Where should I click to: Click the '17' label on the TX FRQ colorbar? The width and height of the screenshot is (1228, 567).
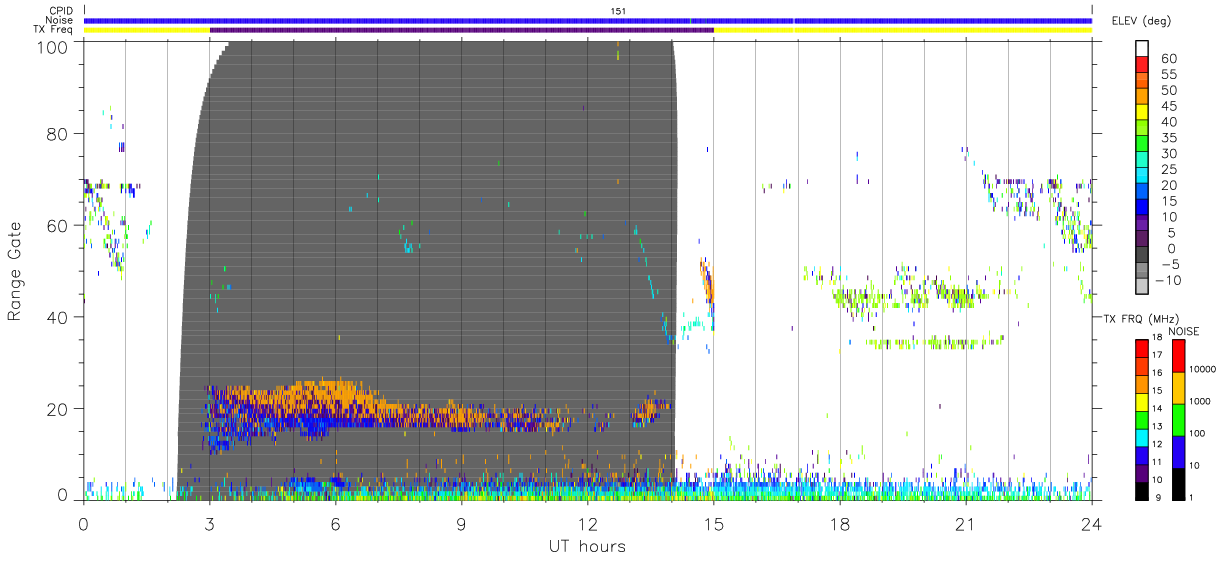(x=1159, y=357)
